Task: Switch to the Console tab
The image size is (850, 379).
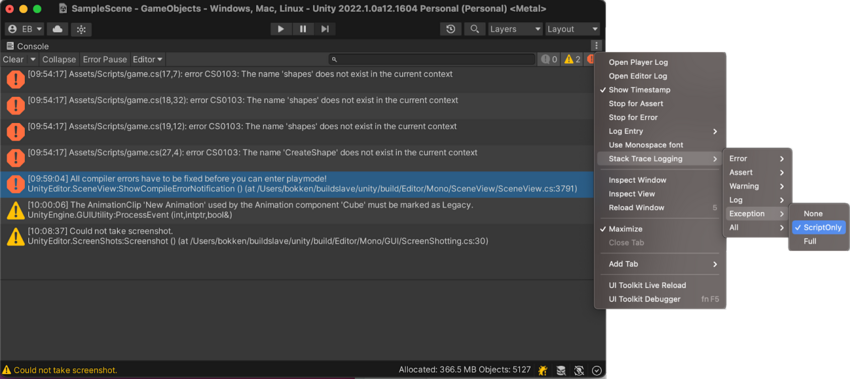Action: pyautogui.click(x=28, y=46)
